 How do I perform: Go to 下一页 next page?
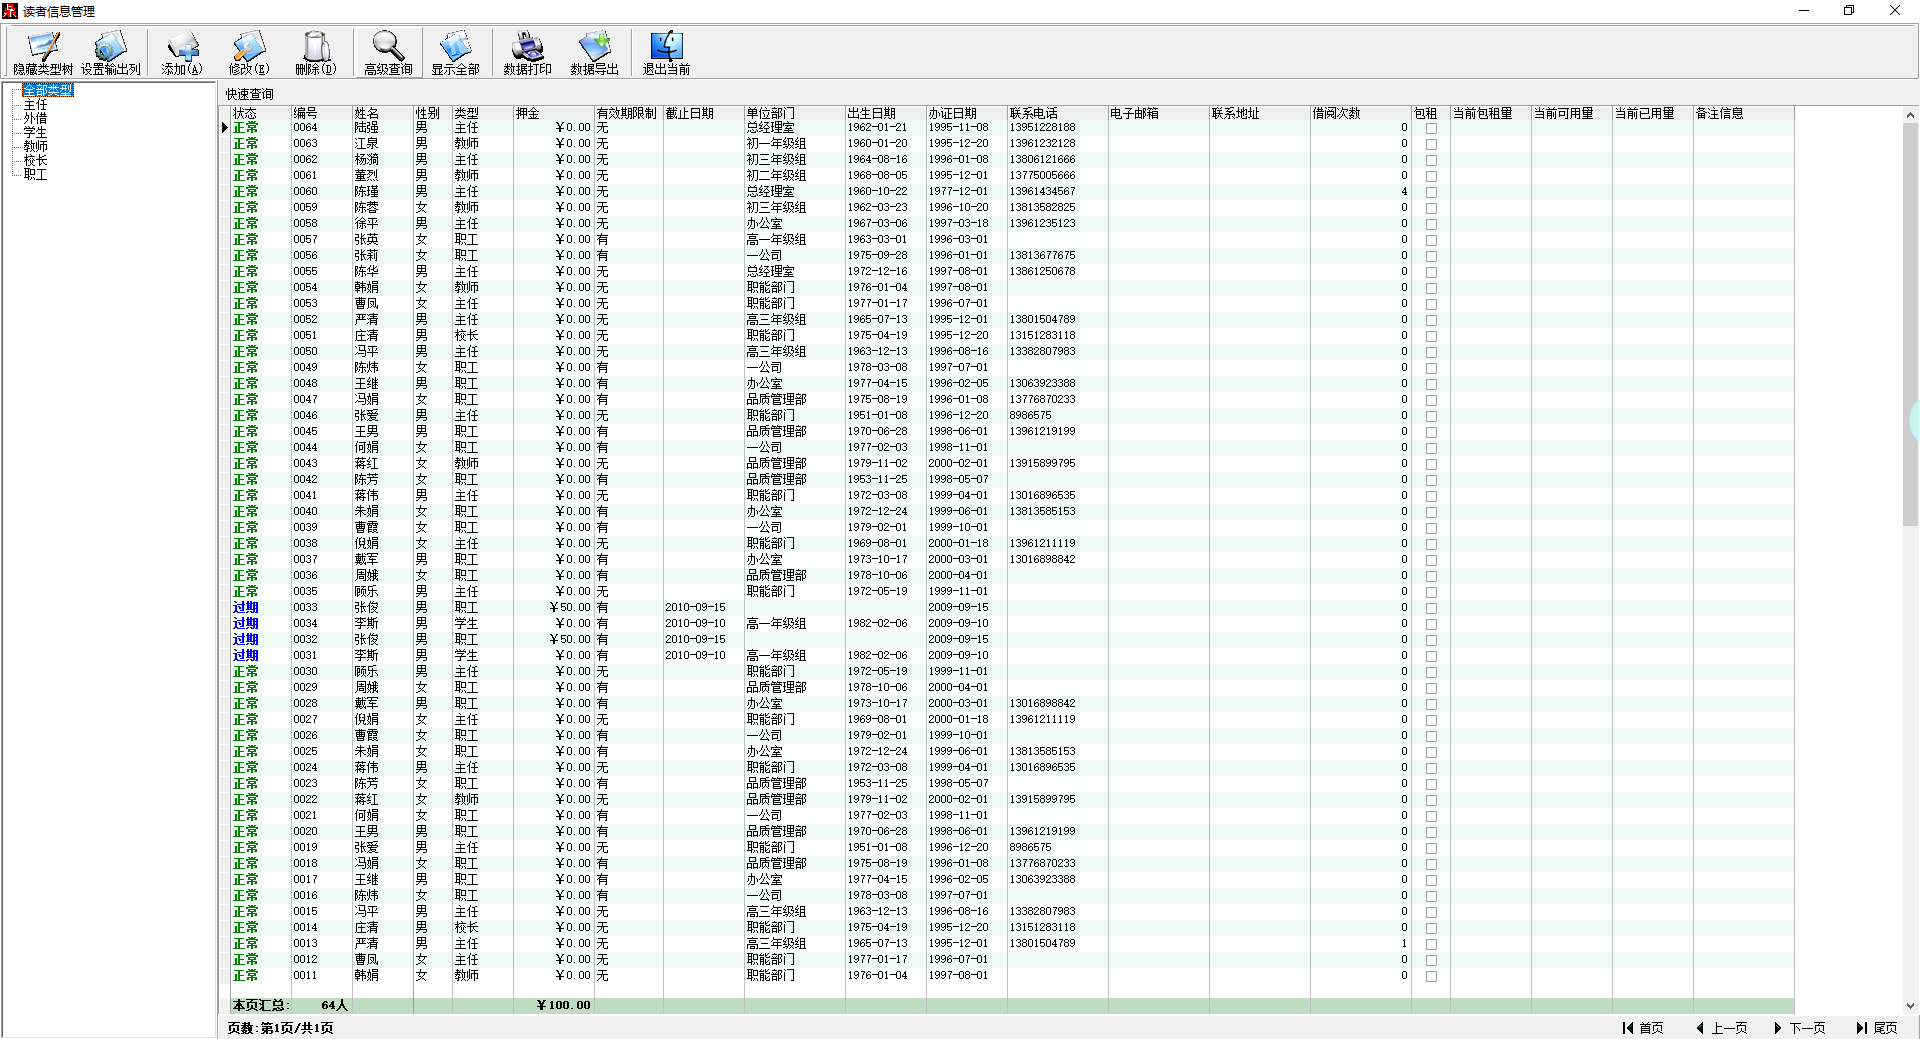[x=1800, y=1028]
